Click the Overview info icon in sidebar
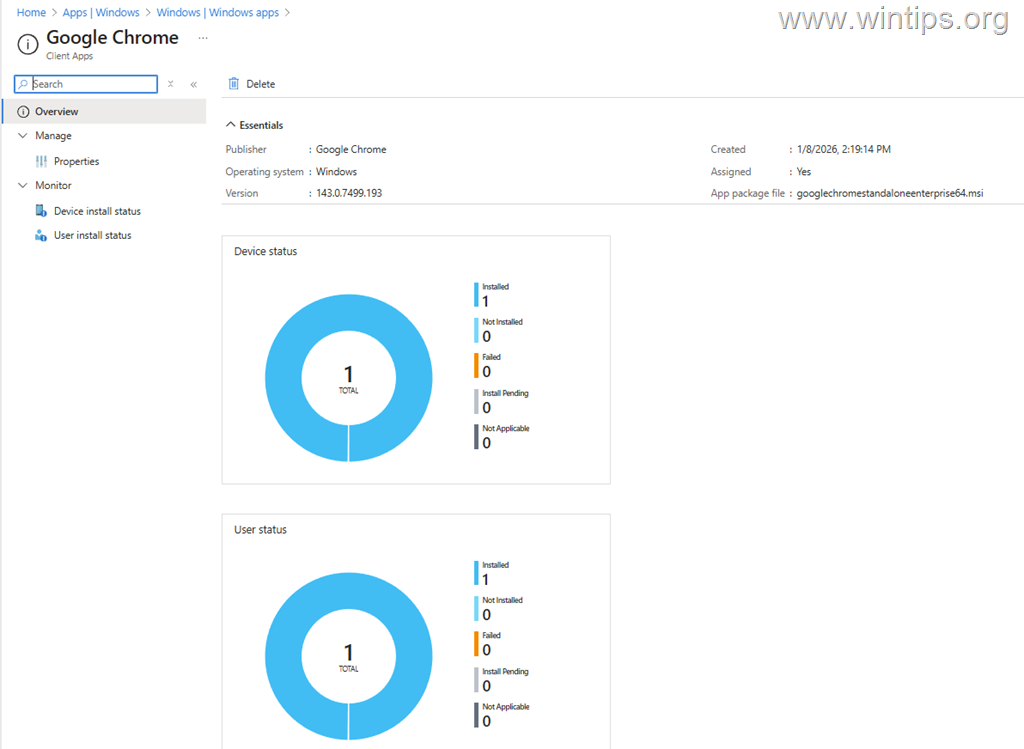1024x749 pixels. pos(23,112)
